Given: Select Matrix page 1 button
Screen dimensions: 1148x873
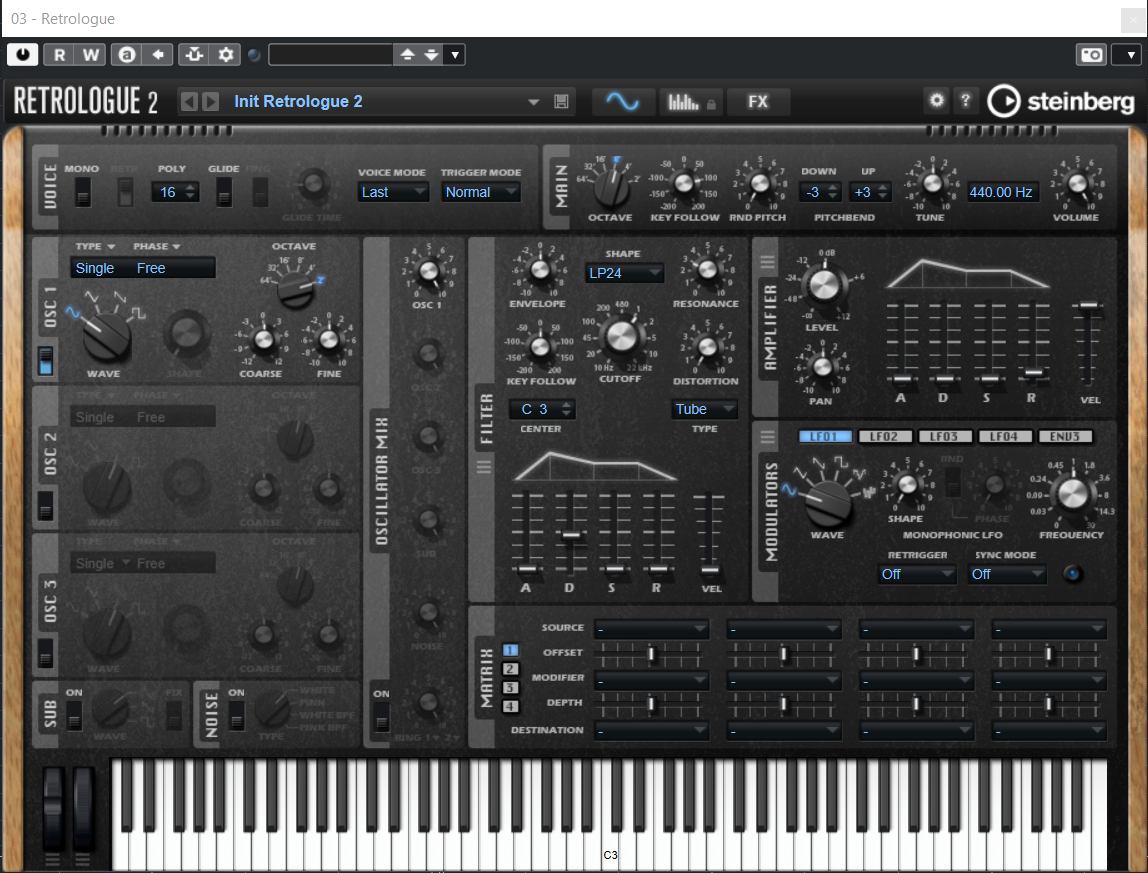Looking at the screenshot, I should pos(510,650).
